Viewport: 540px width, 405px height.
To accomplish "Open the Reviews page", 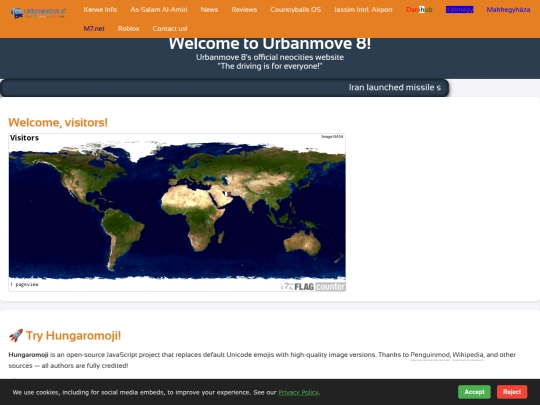I will (x=244, y=10).
